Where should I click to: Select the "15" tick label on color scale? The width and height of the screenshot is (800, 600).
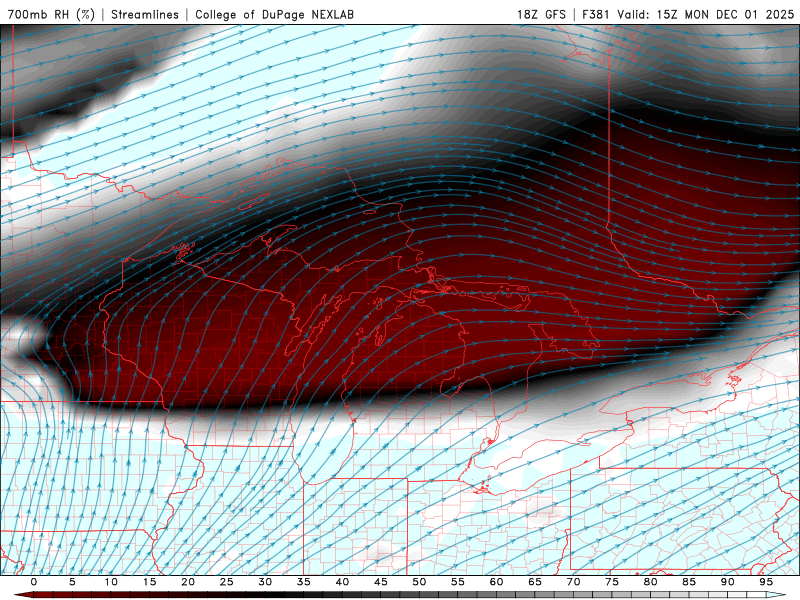click(149, 582)
